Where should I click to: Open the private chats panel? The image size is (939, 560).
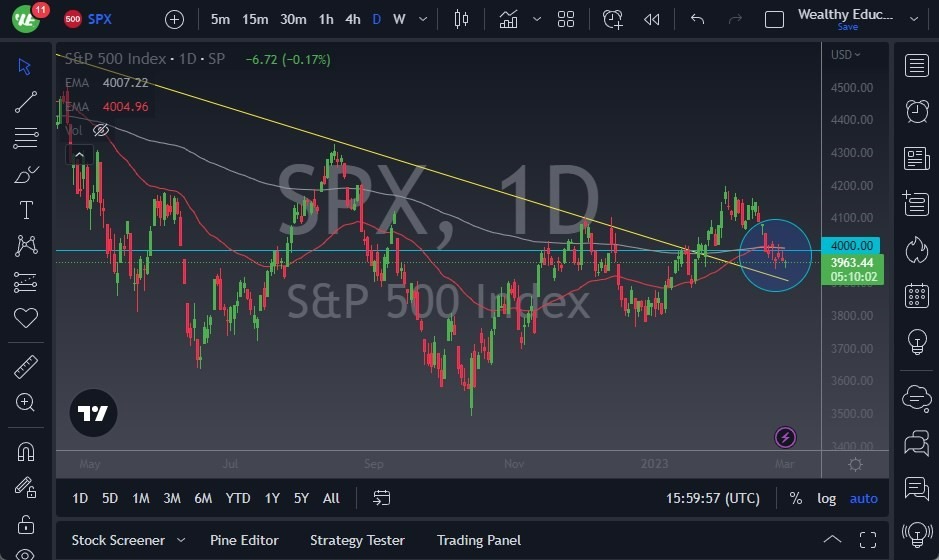(x=916, y=443)
